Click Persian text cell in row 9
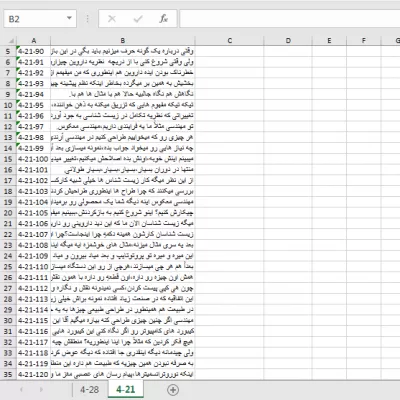 click(x=122, y=94)
